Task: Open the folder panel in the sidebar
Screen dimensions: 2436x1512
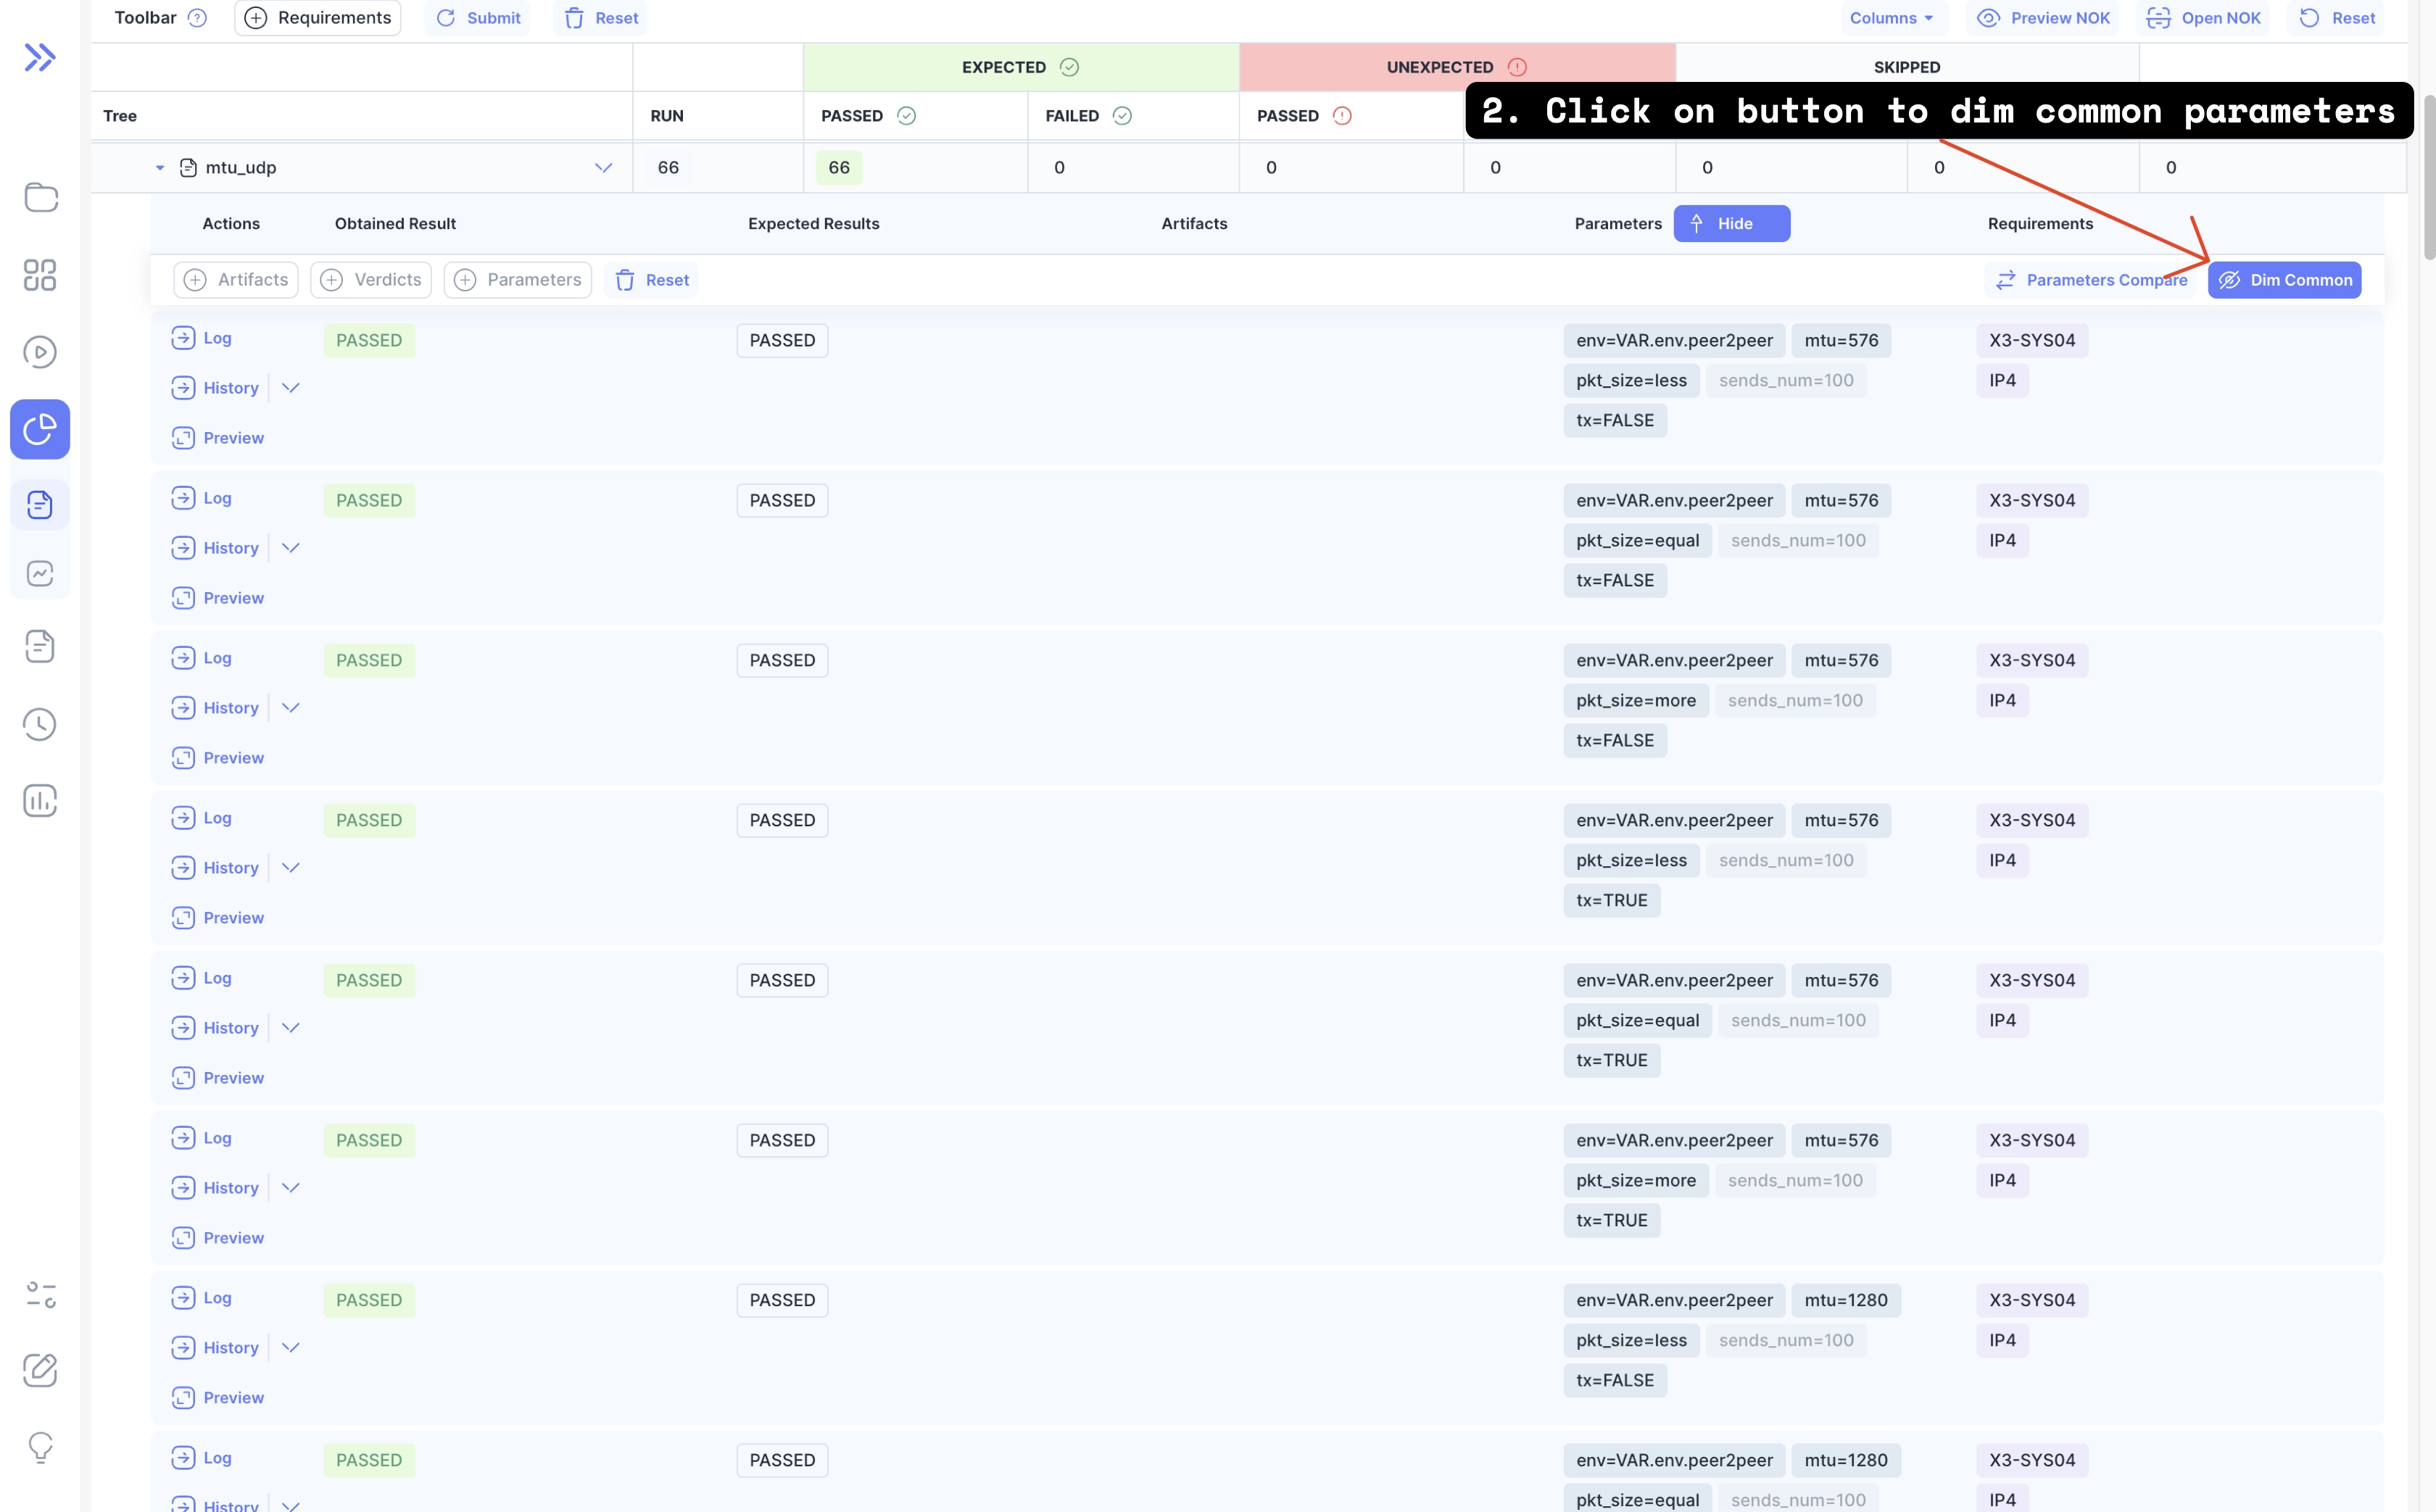Action: tap(40, 198)
